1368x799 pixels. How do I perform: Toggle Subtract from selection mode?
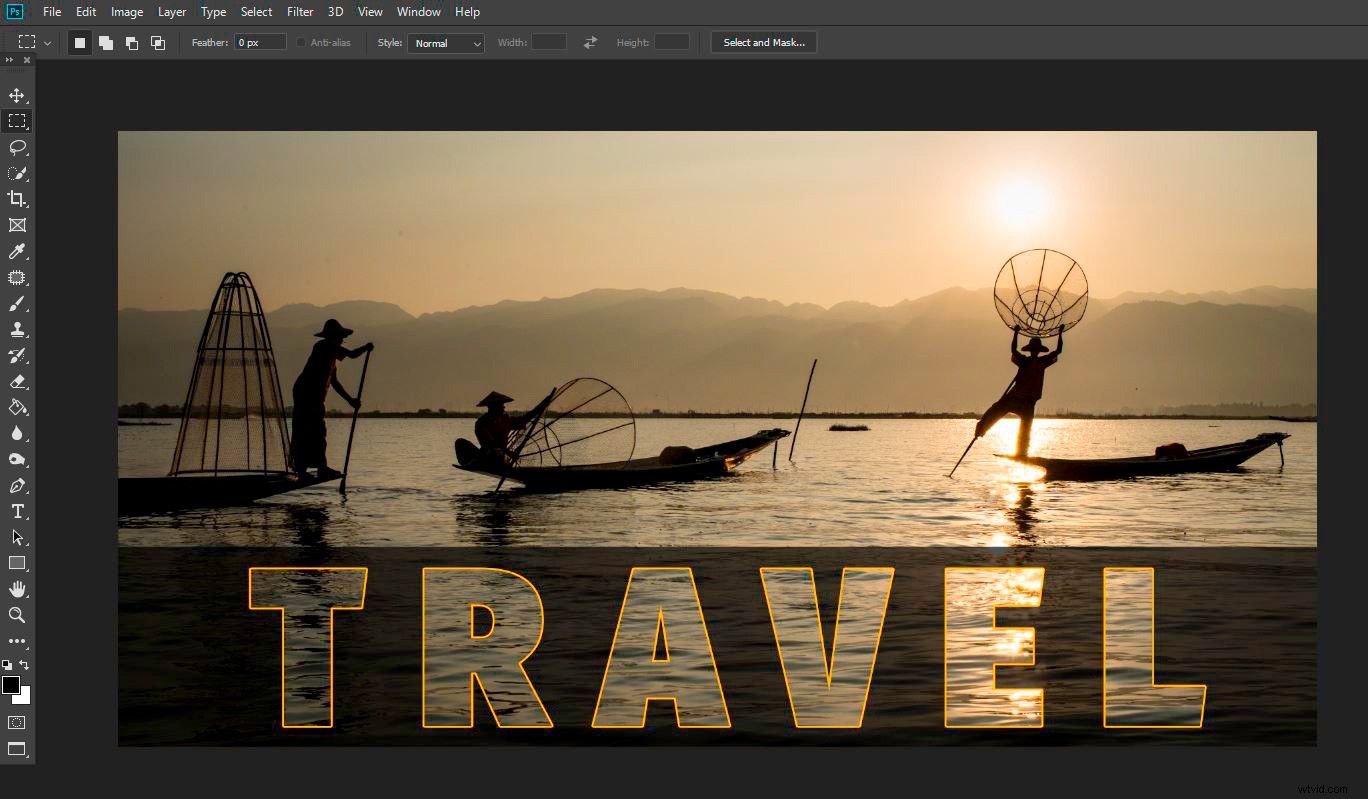132,42
